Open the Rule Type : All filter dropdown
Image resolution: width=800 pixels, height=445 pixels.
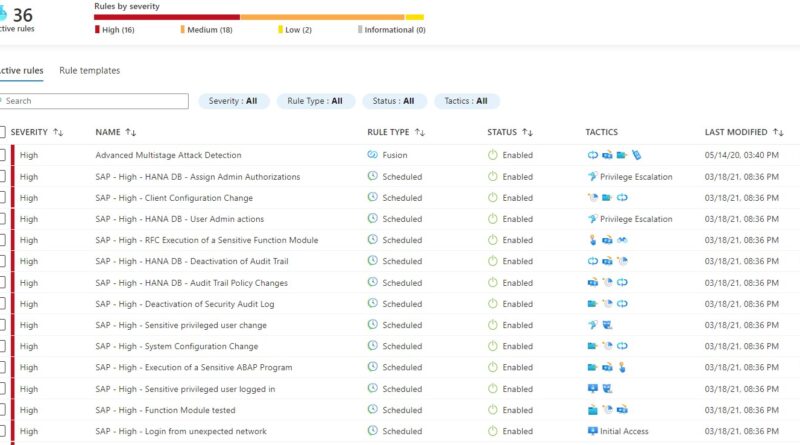314,101
